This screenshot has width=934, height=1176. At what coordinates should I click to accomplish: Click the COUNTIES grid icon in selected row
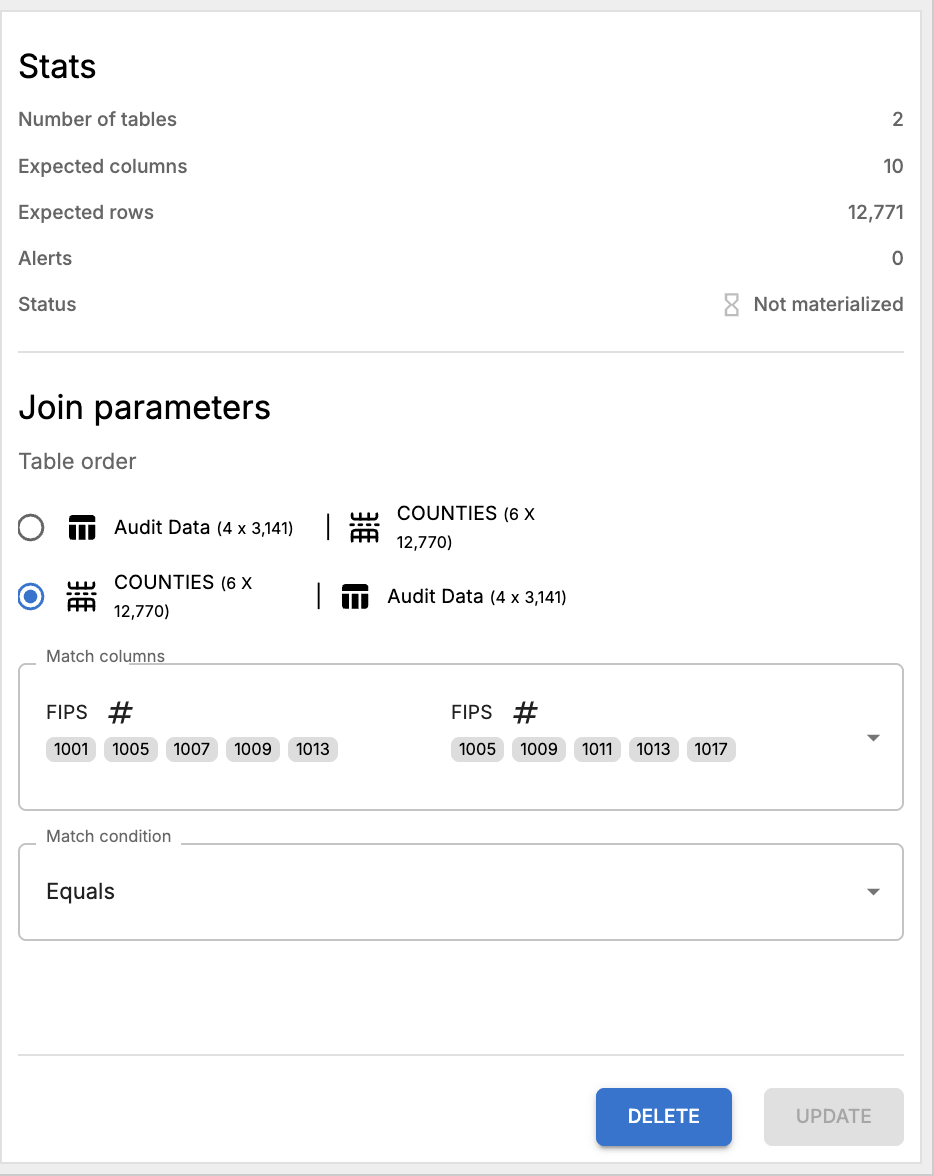click(82, 597)
